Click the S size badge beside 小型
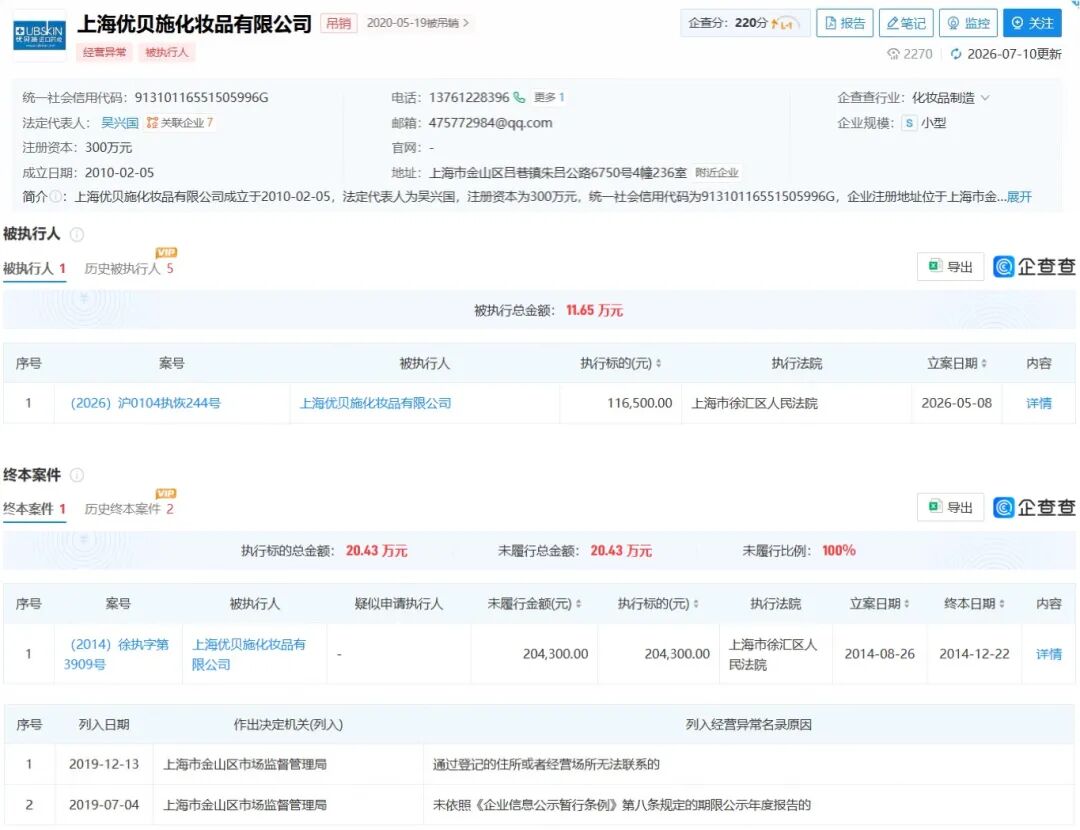 pyautogui.click(x=909, y=123)
